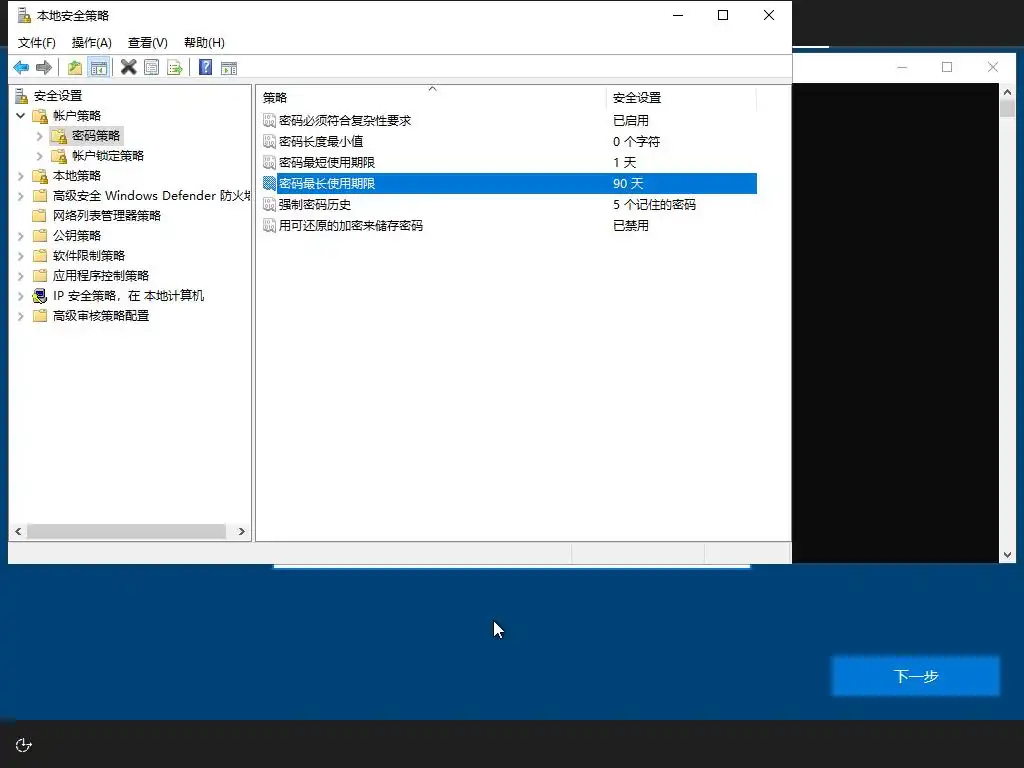Click the 公钥策略 folder icon
Image resolution: width=1024 pixels, height=768 pixels.
point(40,236)
